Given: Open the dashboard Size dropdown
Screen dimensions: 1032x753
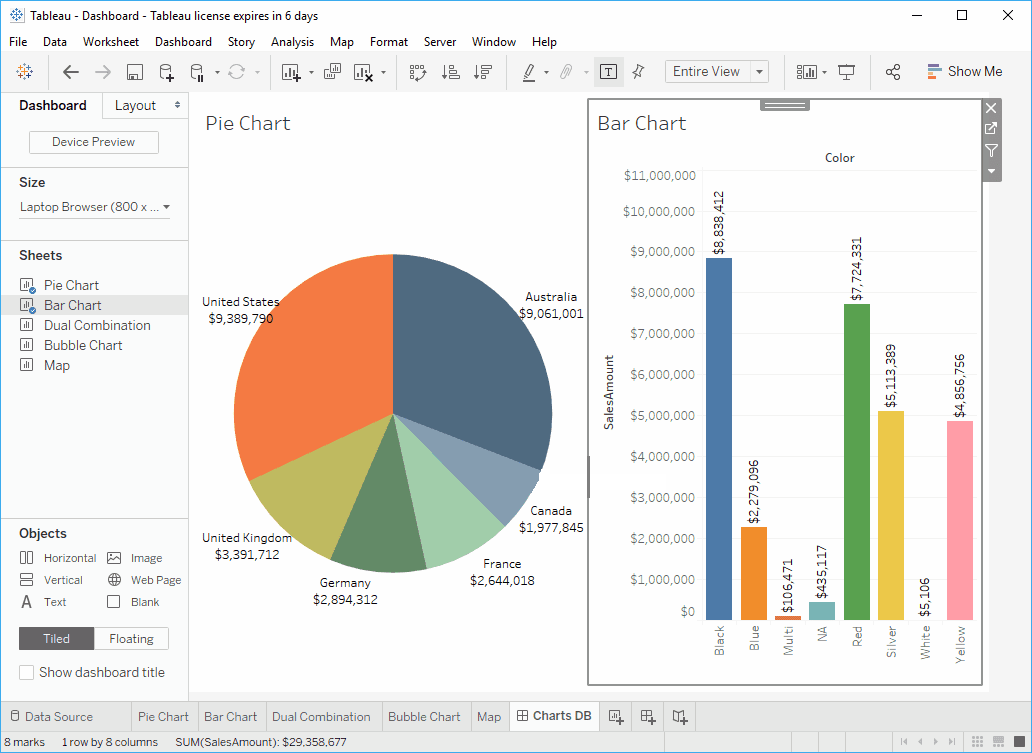Looking at the screenshot, I should coord(94,207).
